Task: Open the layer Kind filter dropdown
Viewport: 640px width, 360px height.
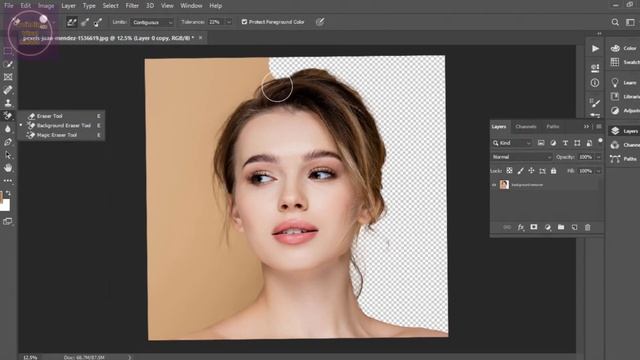Action: pyautogui.click(x=512, y=143)
